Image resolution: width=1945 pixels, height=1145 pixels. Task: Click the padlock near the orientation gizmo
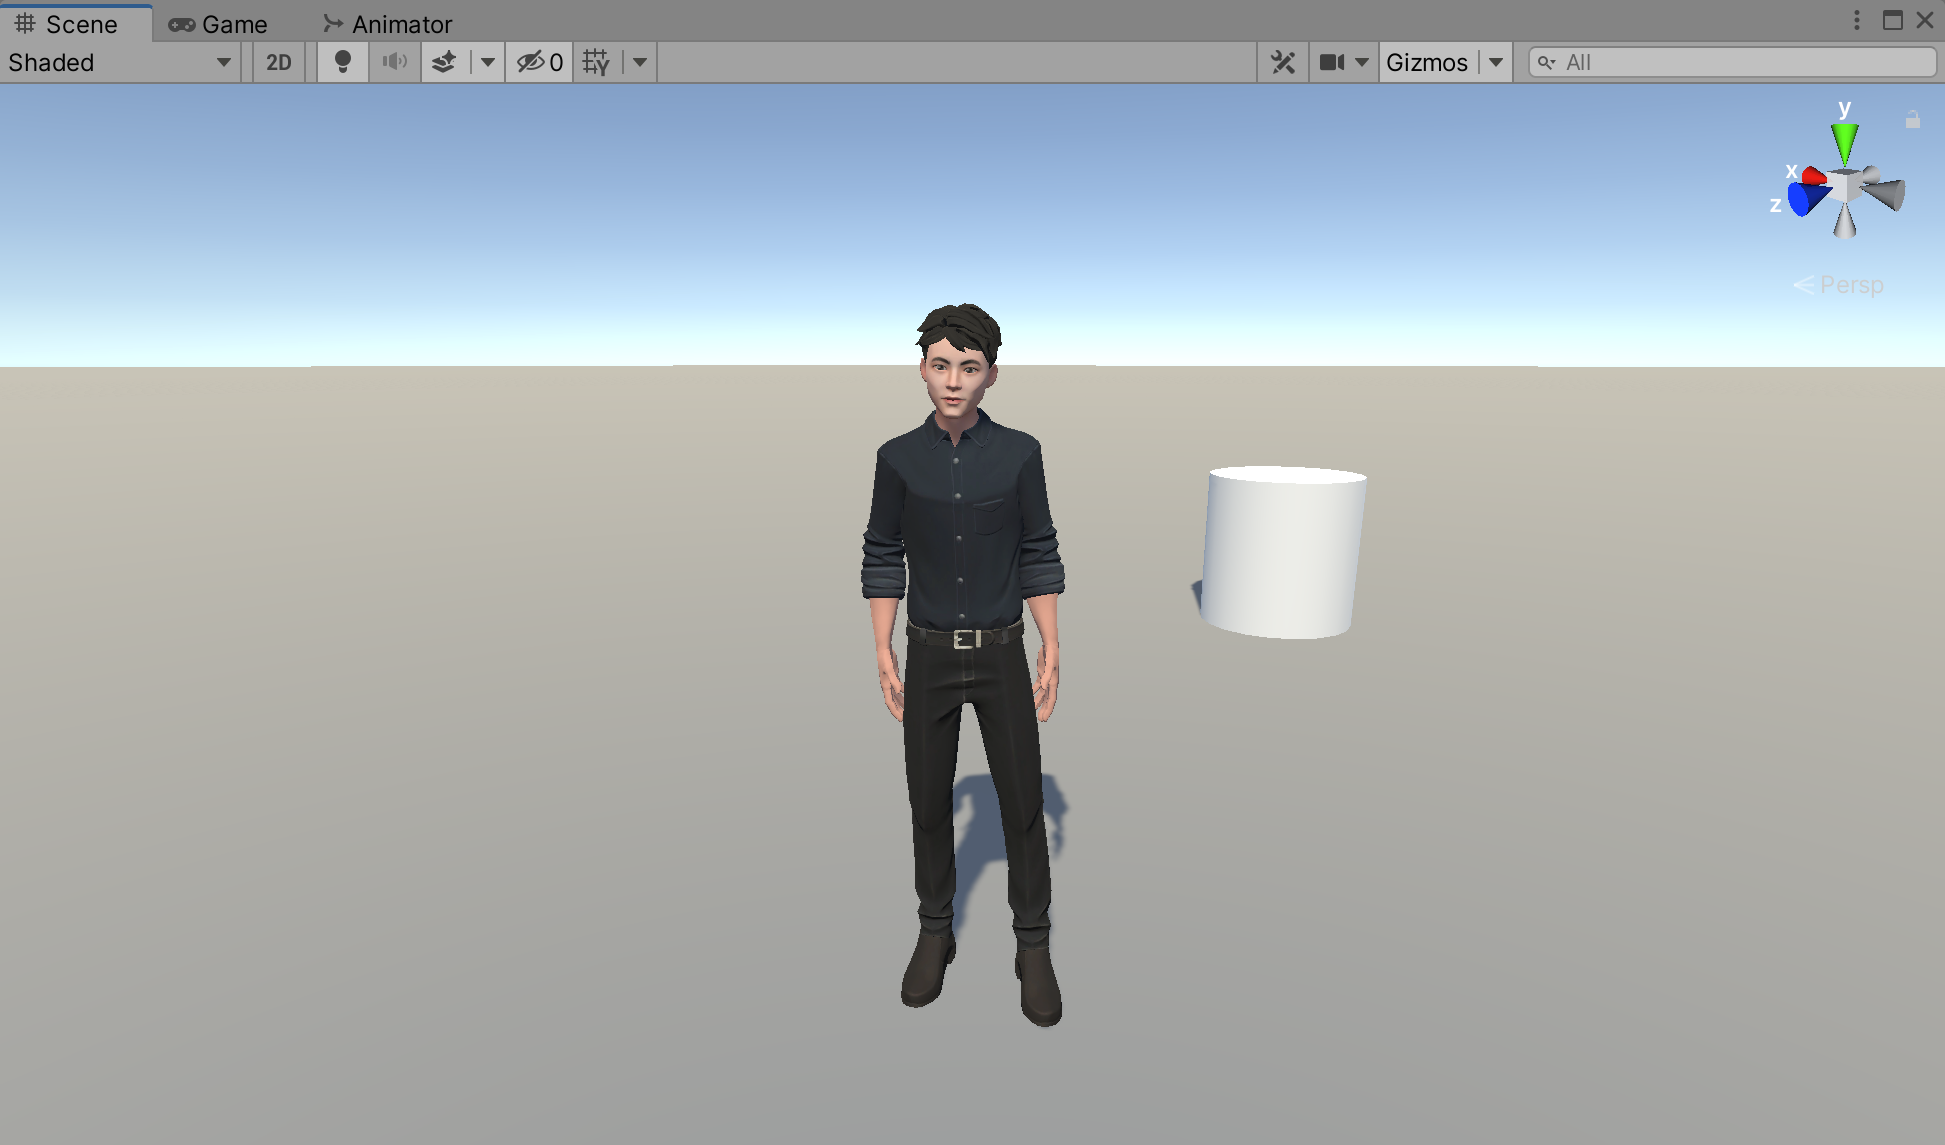coord(1913,119)
